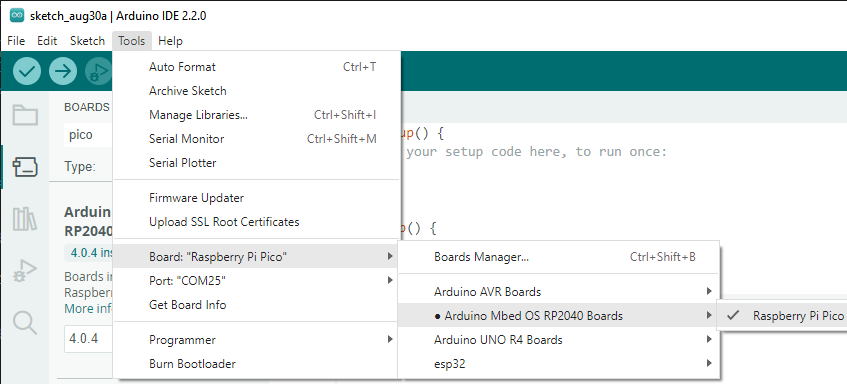847x384 pixels.
Task: Select the checked Raspberry Pi Pico board
Action: click(783, 315)
